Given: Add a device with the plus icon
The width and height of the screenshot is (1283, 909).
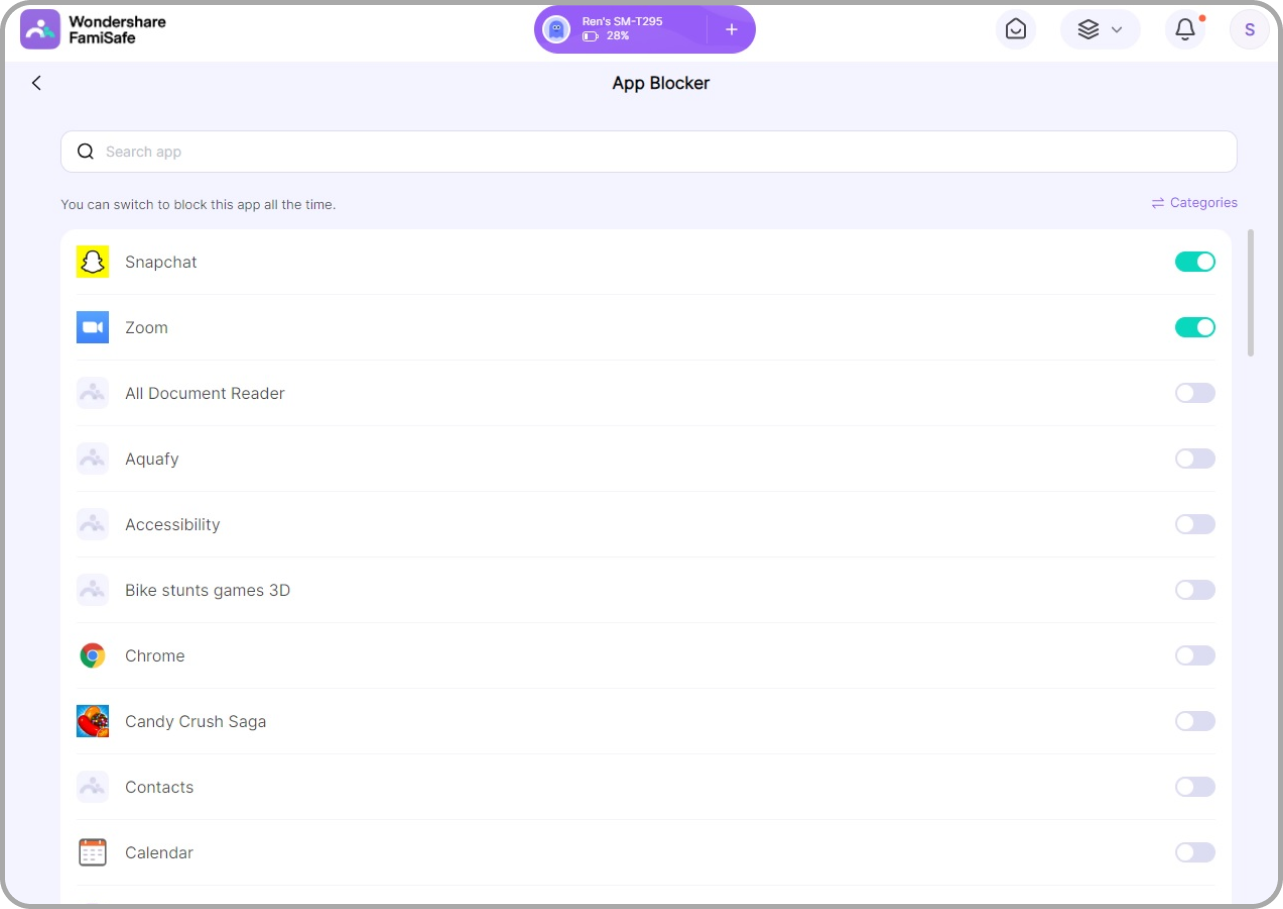Looking at the screenshot, I should point(731,29).
